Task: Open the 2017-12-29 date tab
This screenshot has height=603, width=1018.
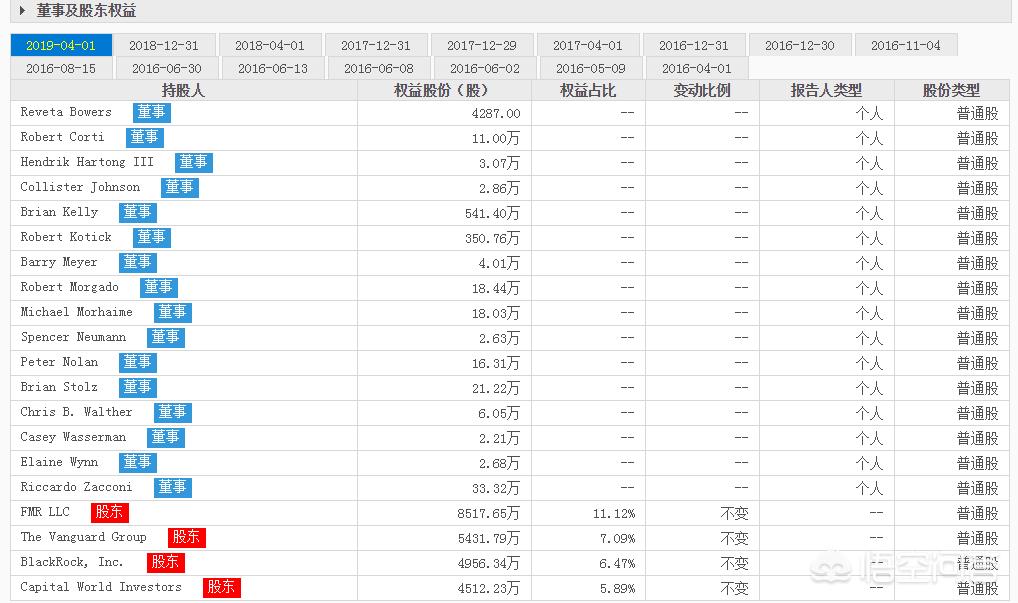Action: click(482, 45)
